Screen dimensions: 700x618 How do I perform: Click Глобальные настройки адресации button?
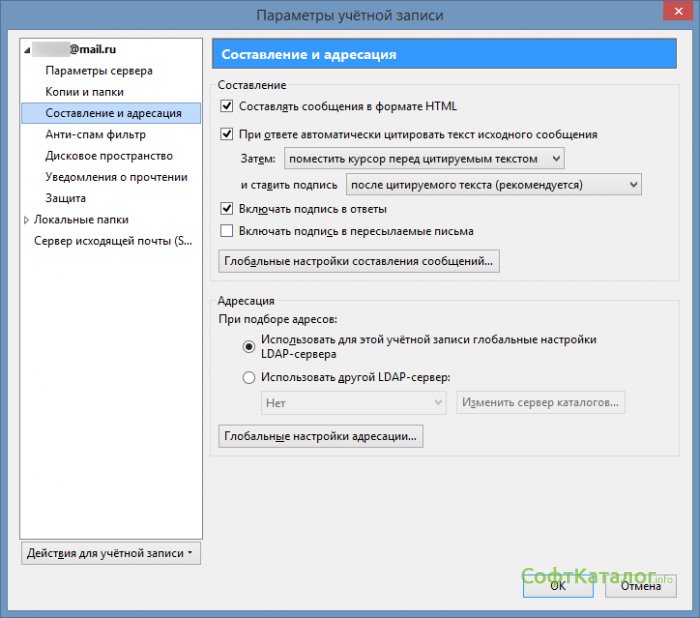pos(320,436)
